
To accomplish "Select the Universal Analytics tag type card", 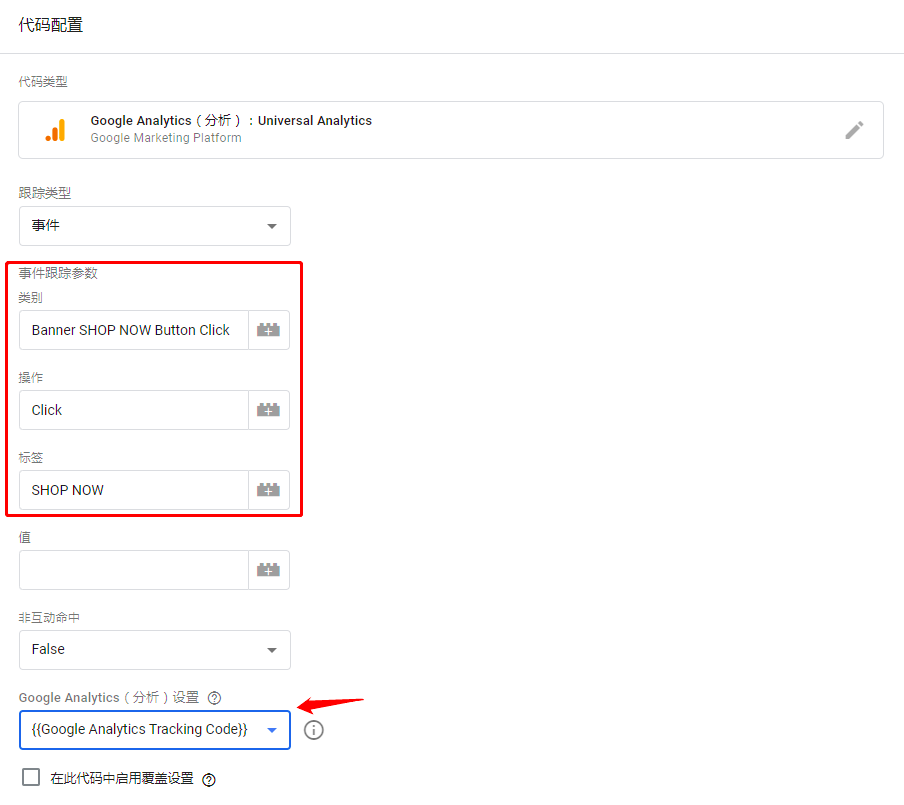I will [x=451, y=130].
